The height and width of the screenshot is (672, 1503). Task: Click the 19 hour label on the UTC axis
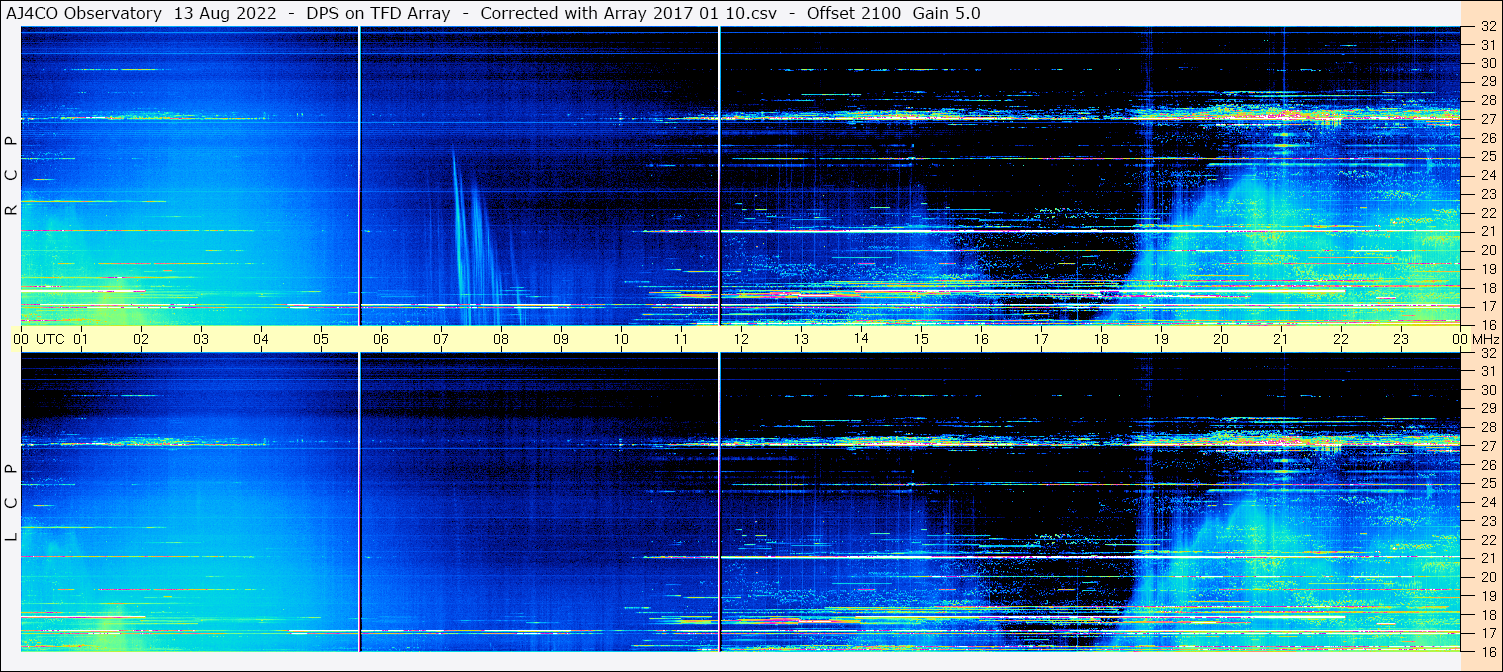tap(1161, 339)
